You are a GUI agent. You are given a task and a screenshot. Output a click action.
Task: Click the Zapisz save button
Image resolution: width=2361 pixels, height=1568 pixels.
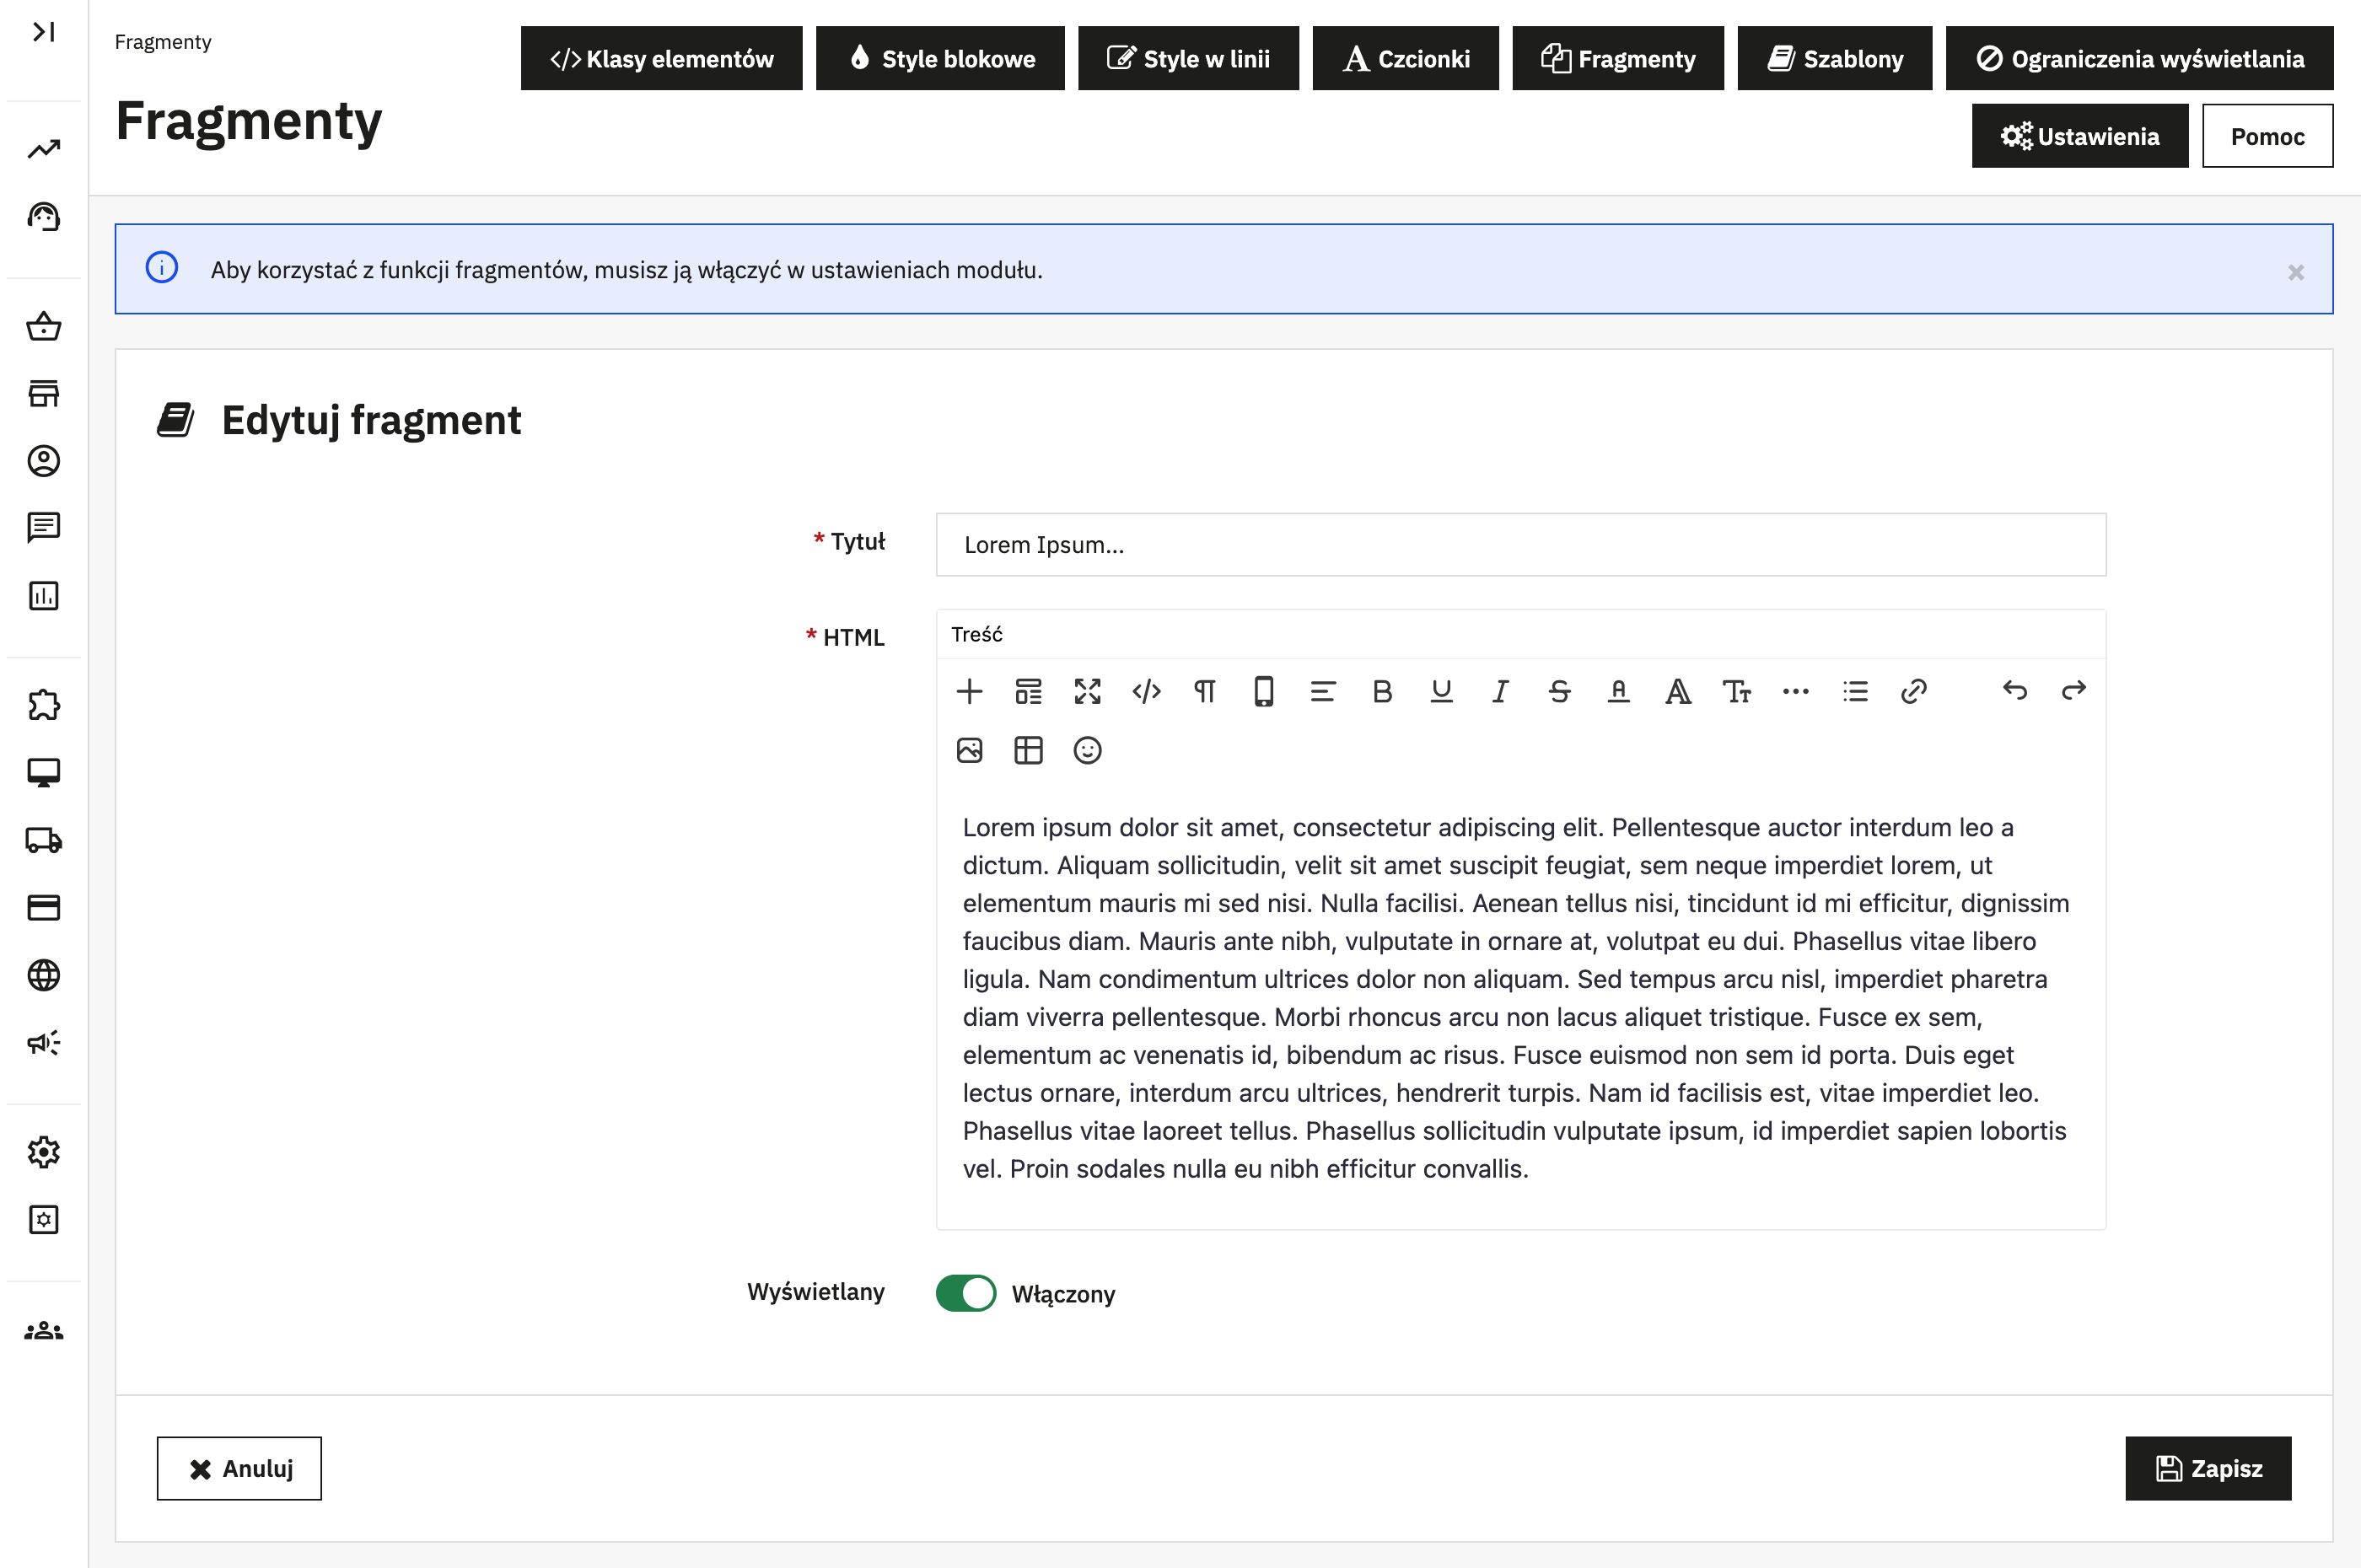click(x=2208, y=1468)
